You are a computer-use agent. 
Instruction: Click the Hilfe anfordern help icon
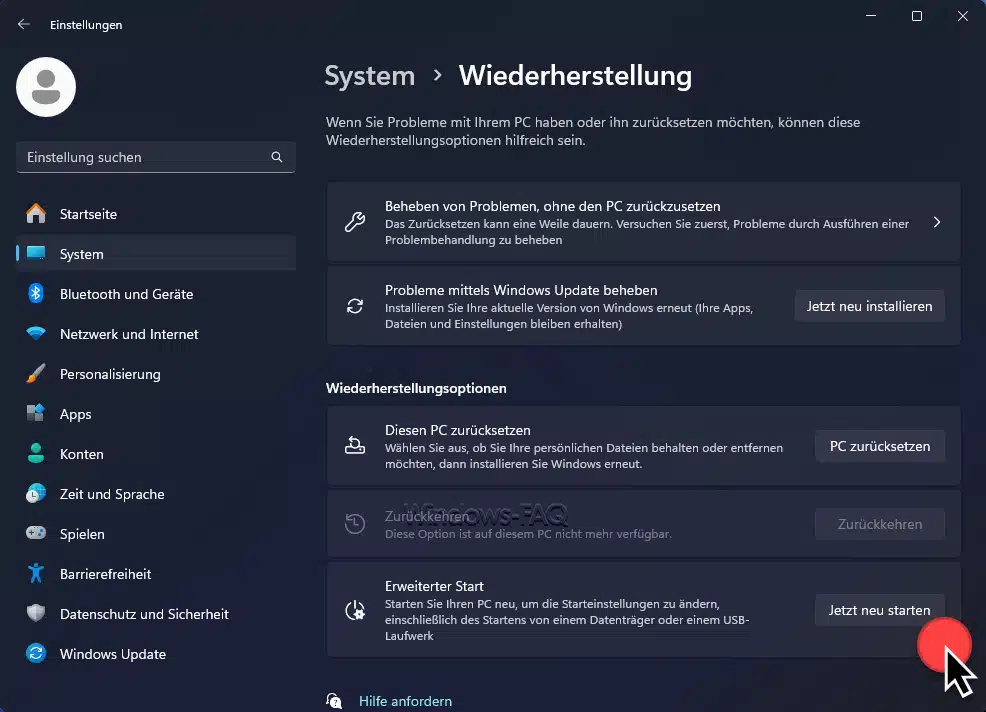click(x=334, y=701)
